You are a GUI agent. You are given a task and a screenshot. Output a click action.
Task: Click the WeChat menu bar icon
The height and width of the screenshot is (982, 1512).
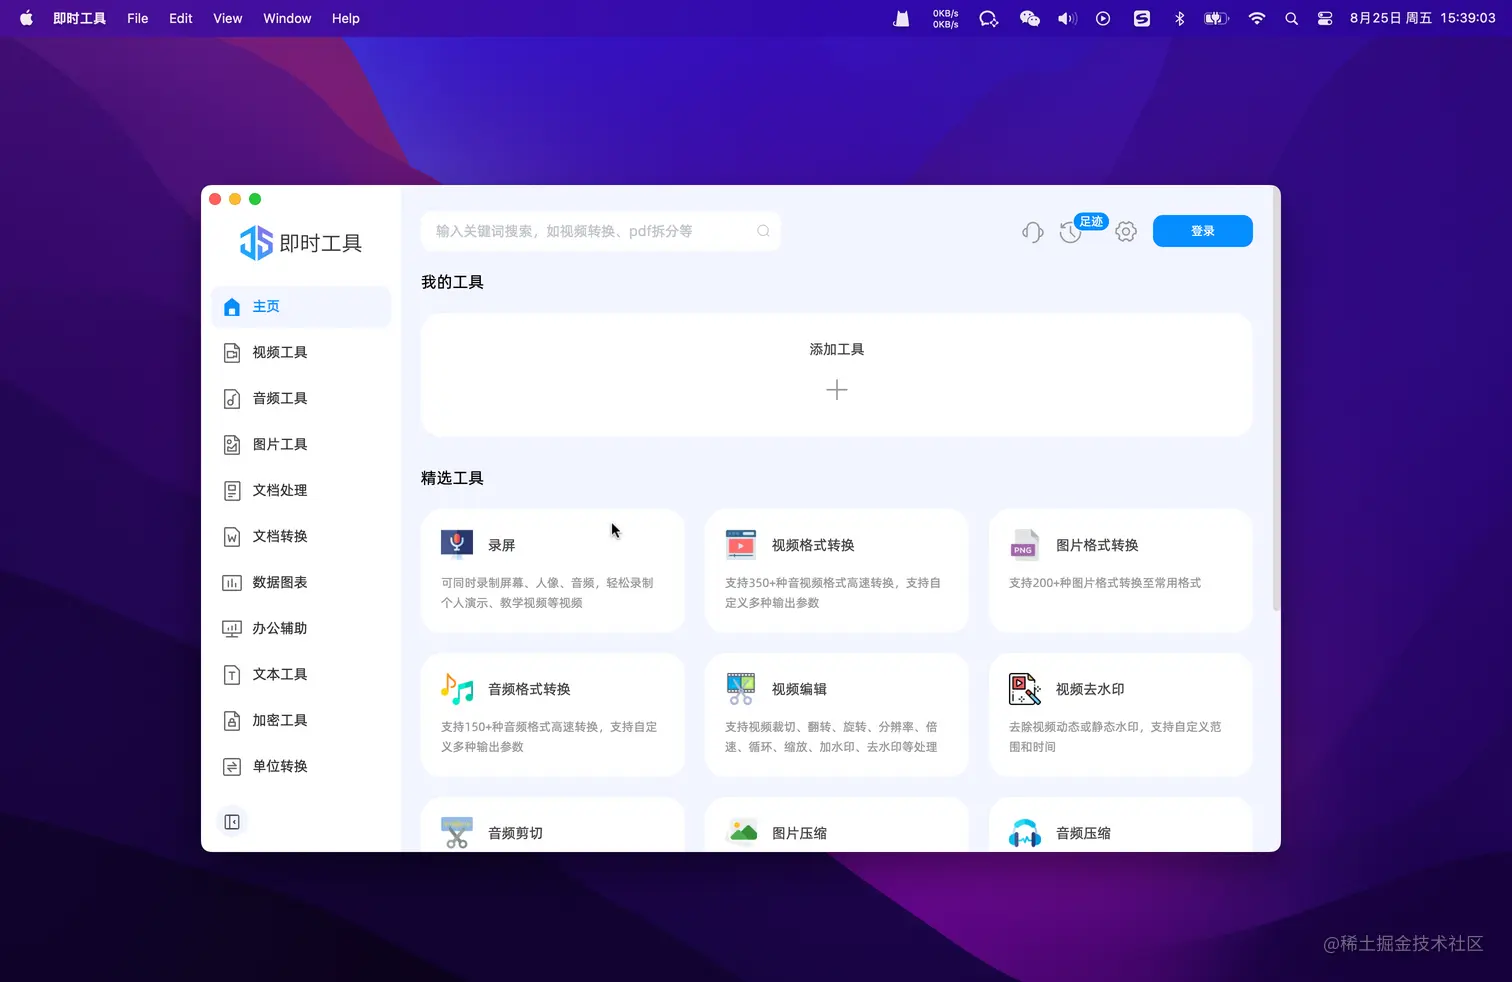pyautogui.click(x=1029, y=18)
